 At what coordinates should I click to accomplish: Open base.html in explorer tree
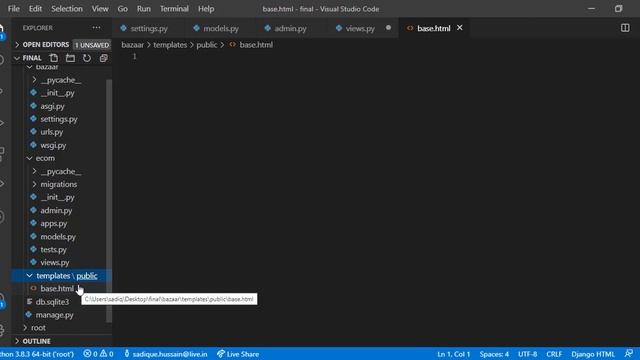[57, 289]
